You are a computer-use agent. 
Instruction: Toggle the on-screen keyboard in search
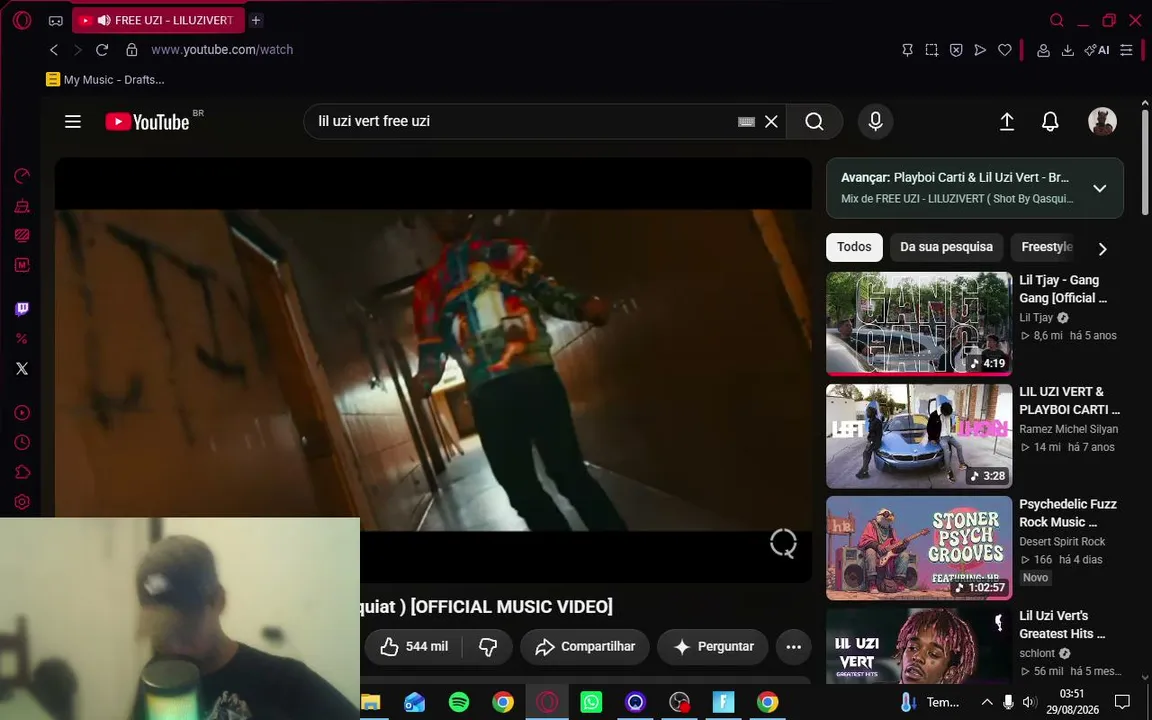(746, 122)
